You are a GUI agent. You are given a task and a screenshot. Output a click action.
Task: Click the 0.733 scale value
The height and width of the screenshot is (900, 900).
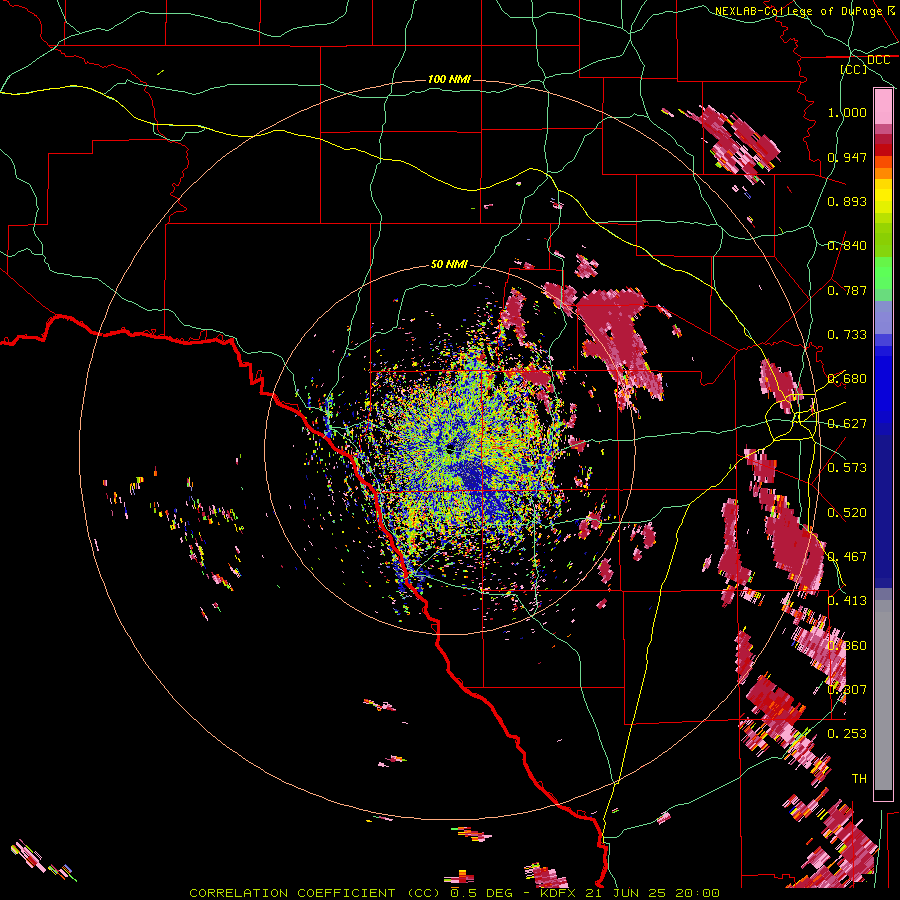[x=847, y=335]
